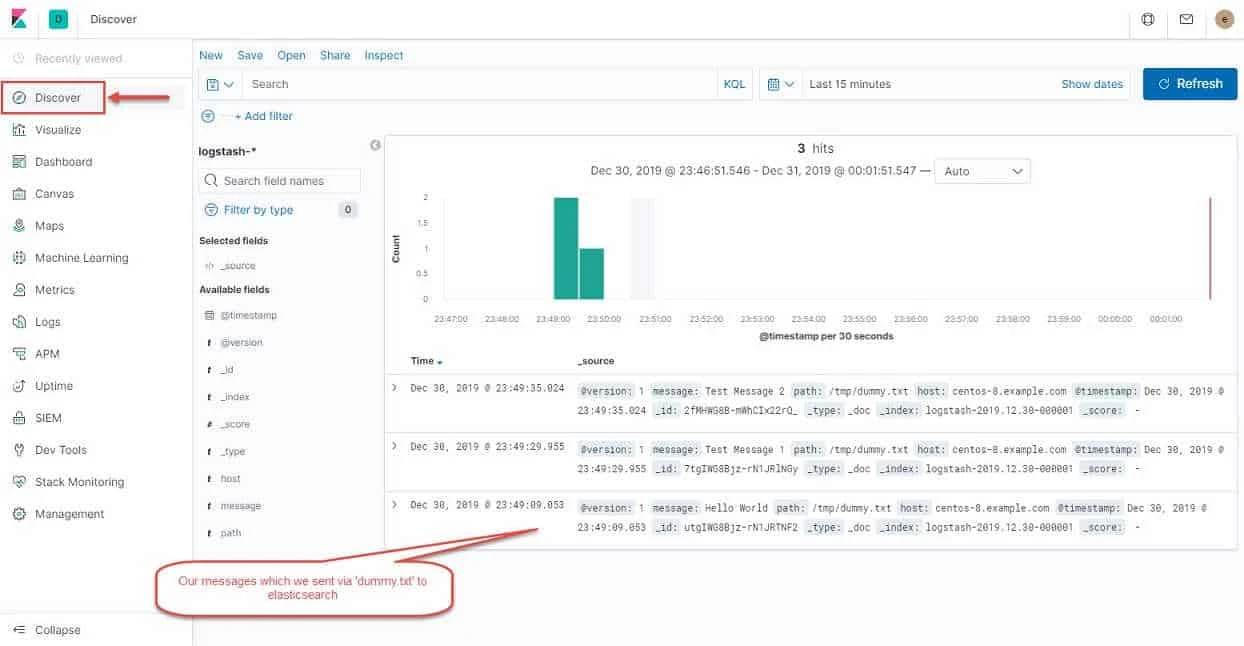Open the Auto interval dropdown
The width and height of the screenshot is (1244, 646).
point(981,171)
